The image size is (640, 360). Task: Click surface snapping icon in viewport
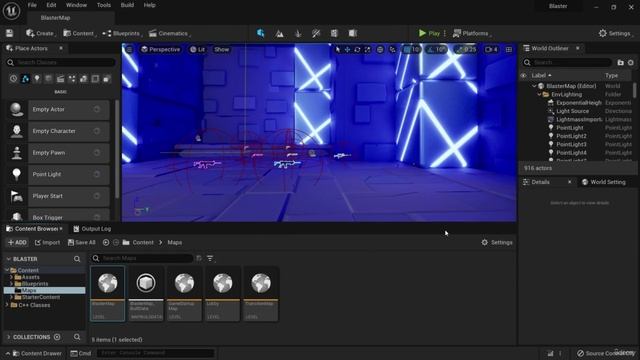(393, 49)
